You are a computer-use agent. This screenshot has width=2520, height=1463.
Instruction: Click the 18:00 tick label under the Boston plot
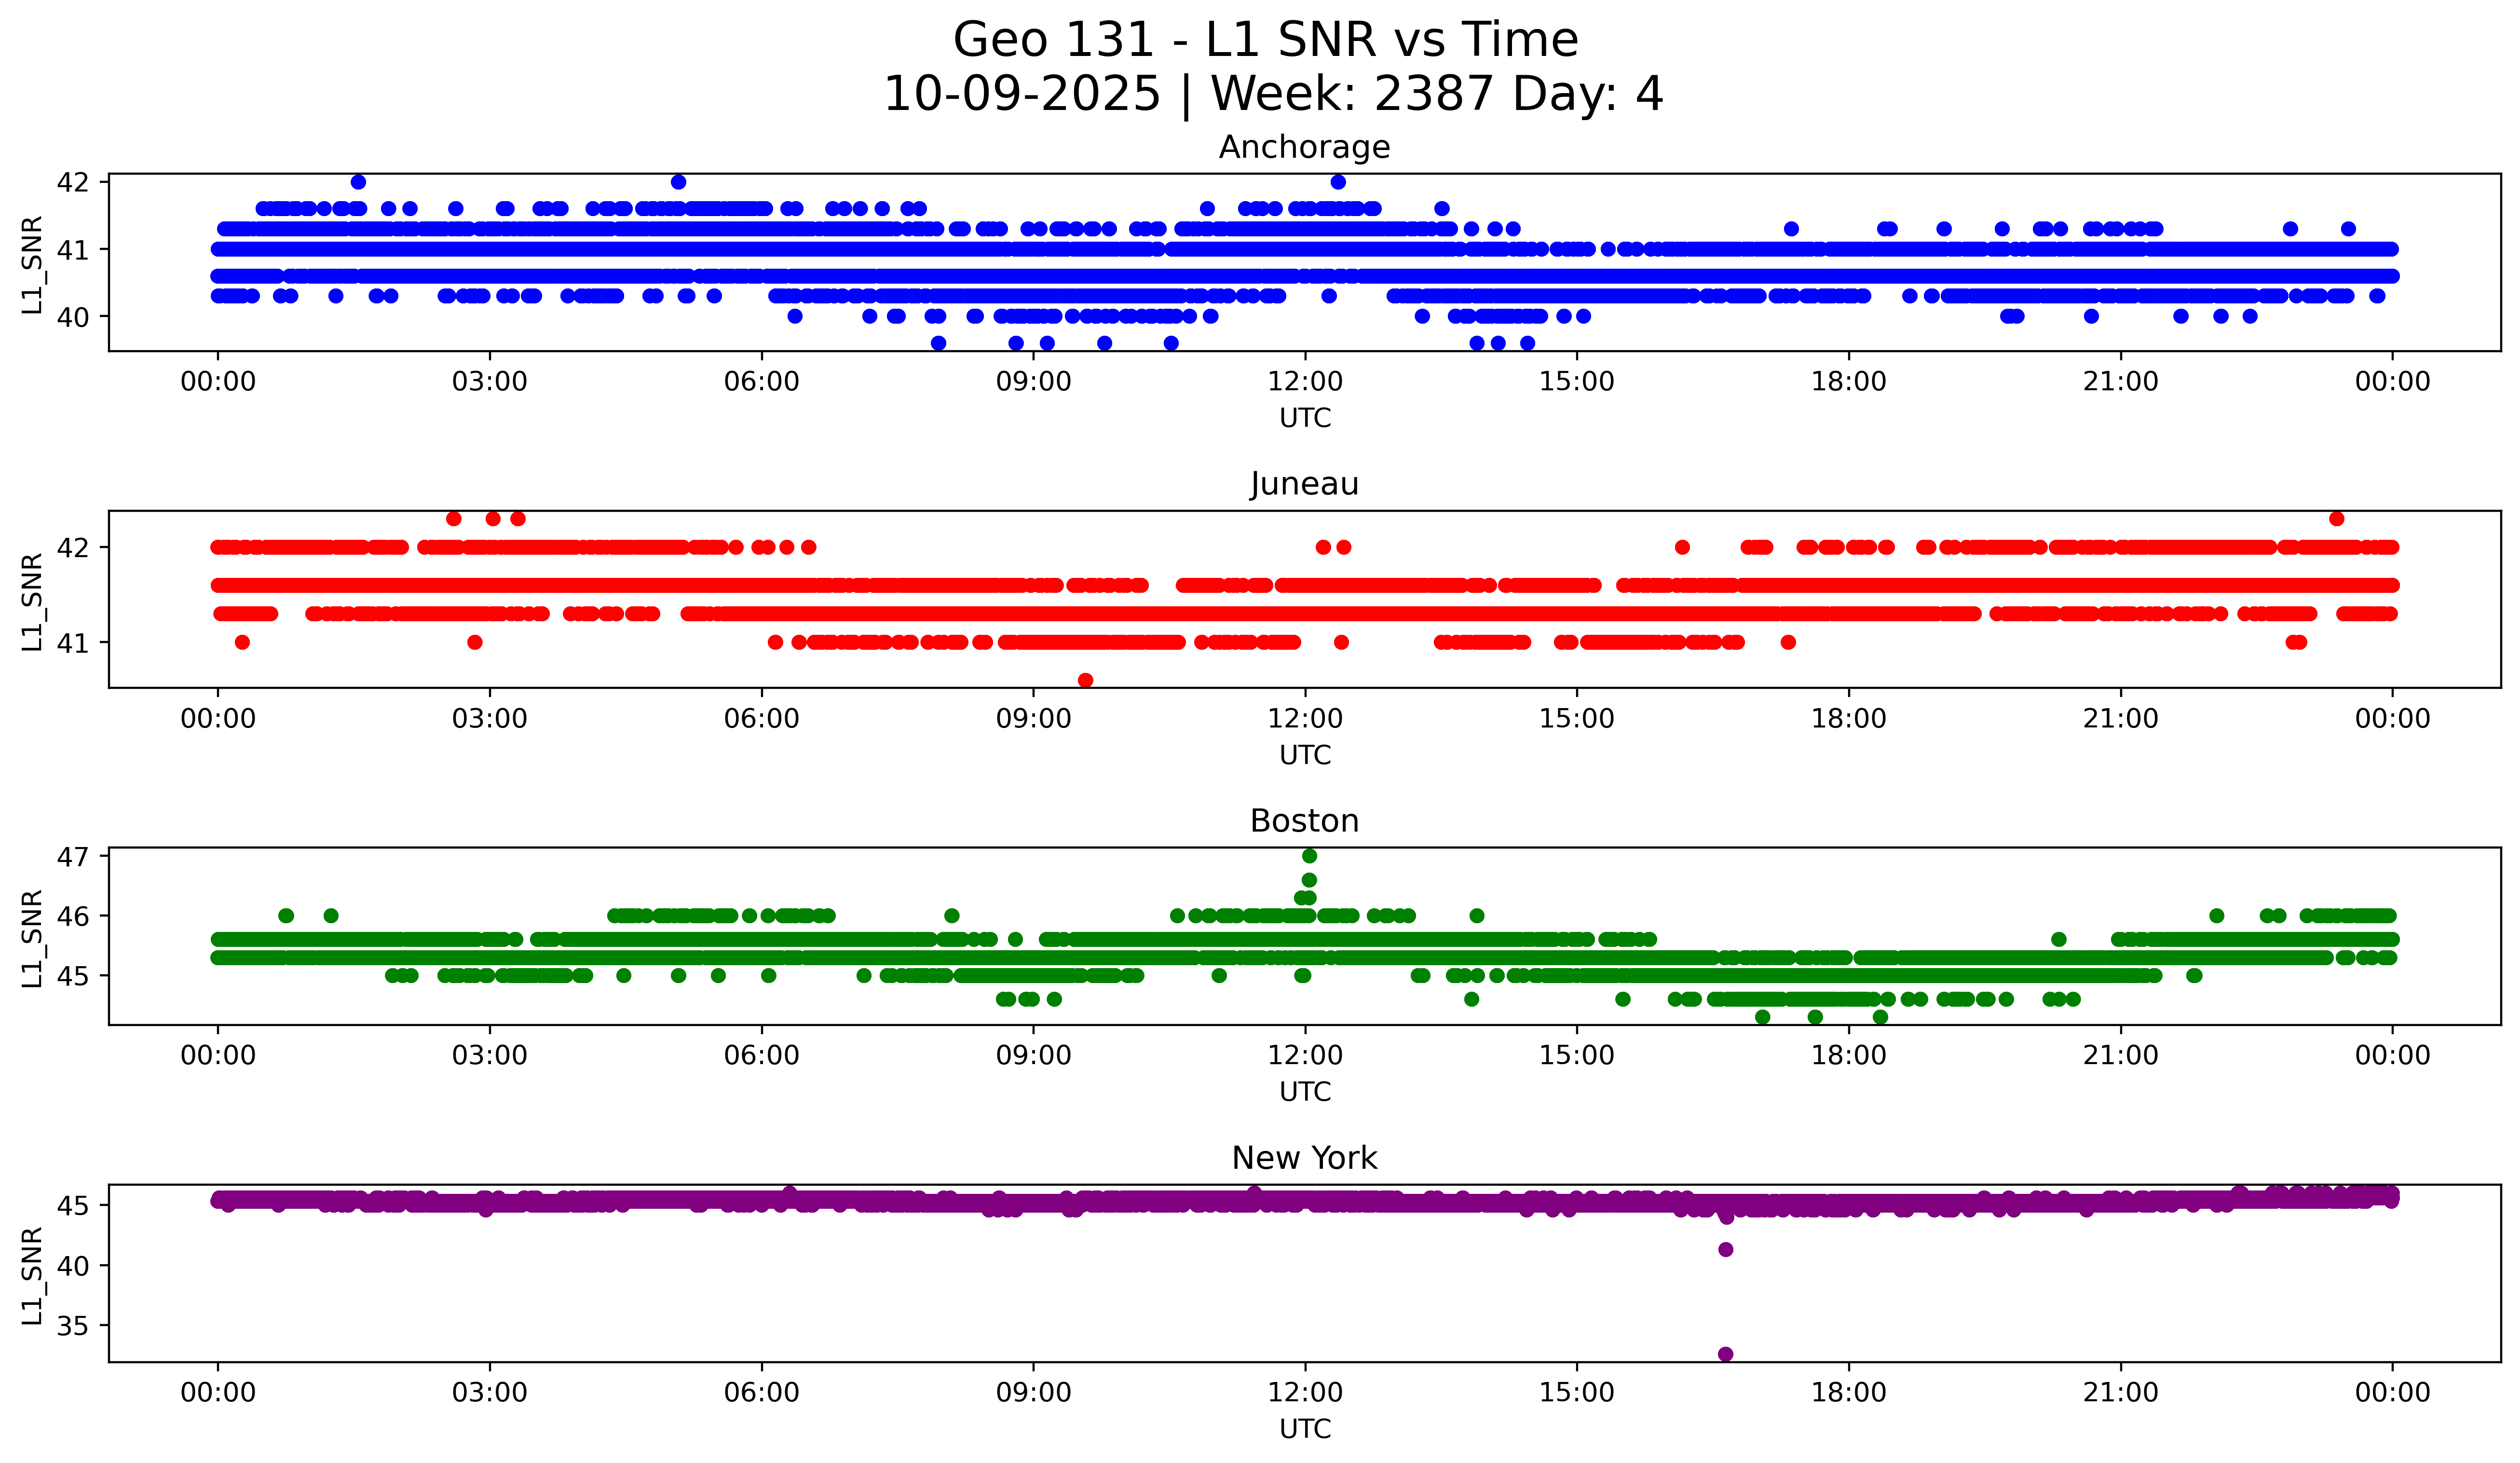pyautogui.click(x=1848, y=1056)
